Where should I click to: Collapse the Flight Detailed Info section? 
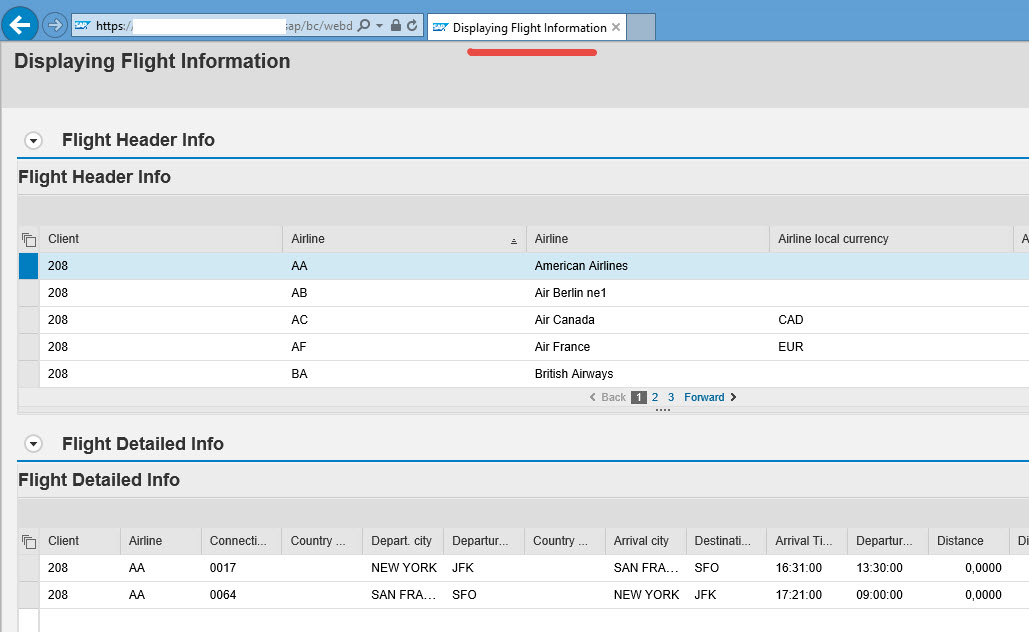33,443
